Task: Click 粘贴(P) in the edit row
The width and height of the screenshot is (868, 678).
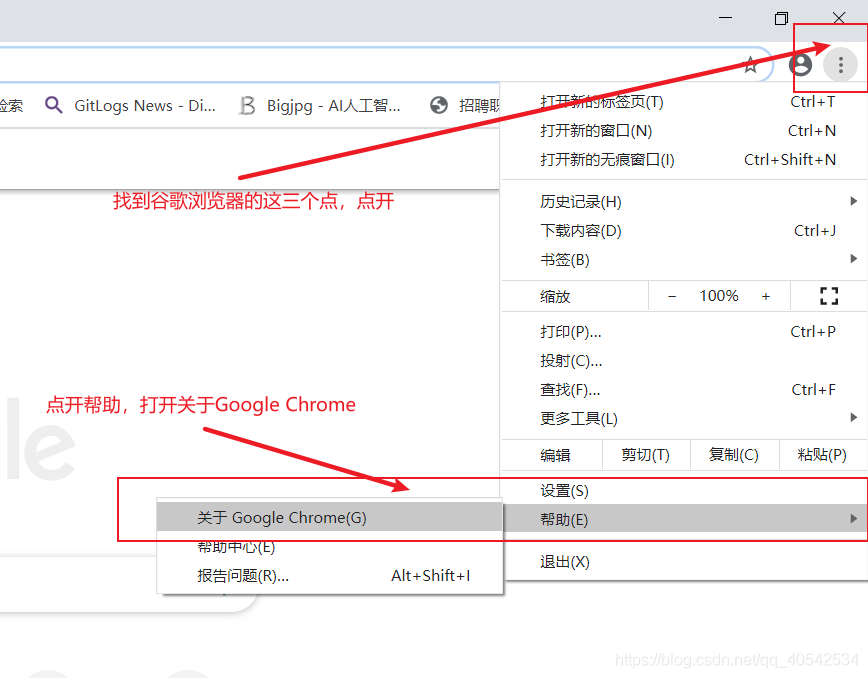Action: (823, 455)
